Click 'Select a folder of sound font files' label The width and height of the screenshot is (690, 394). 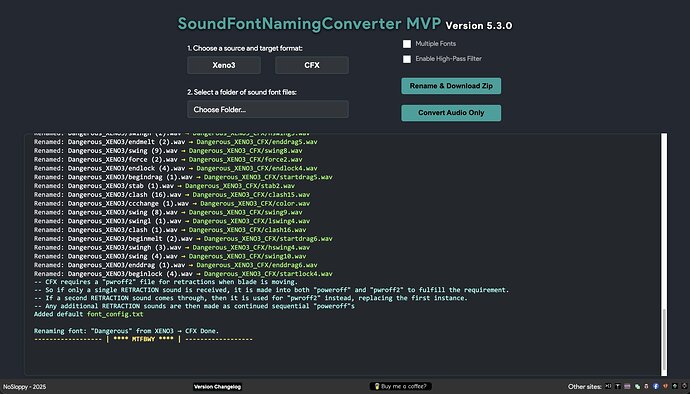click(242, 92)
